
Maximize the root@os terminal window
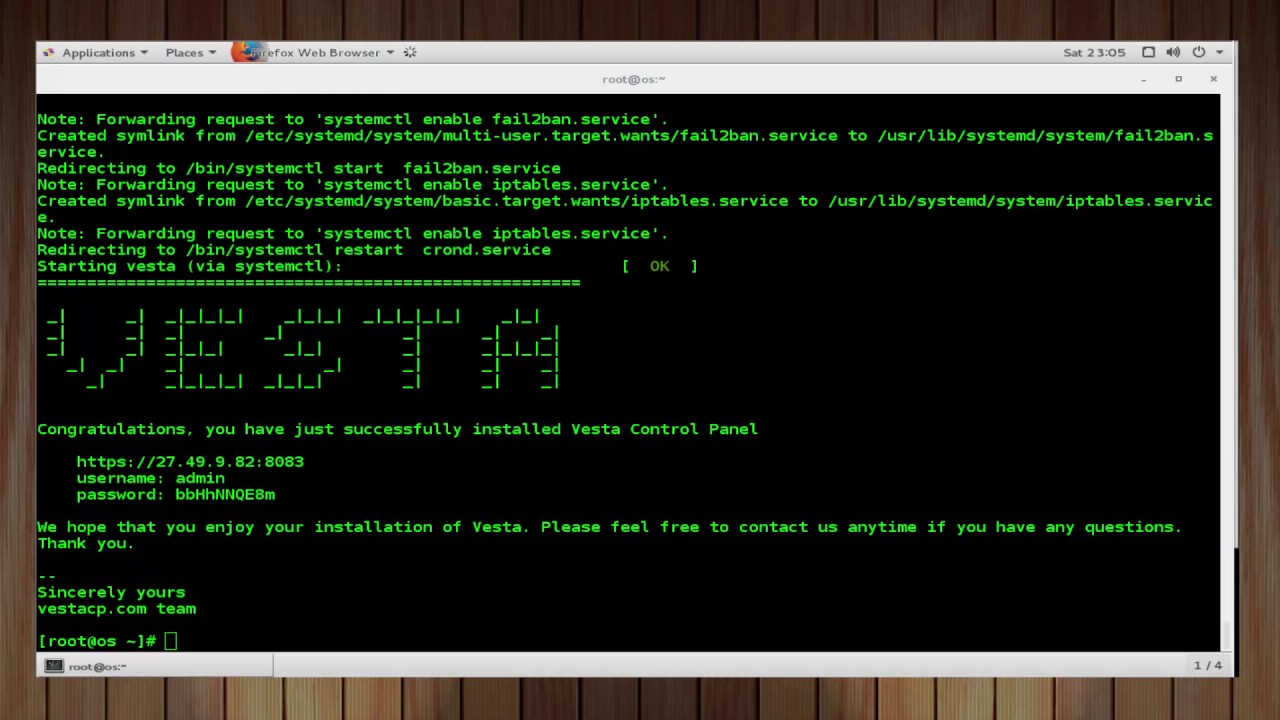[1178, 79]
